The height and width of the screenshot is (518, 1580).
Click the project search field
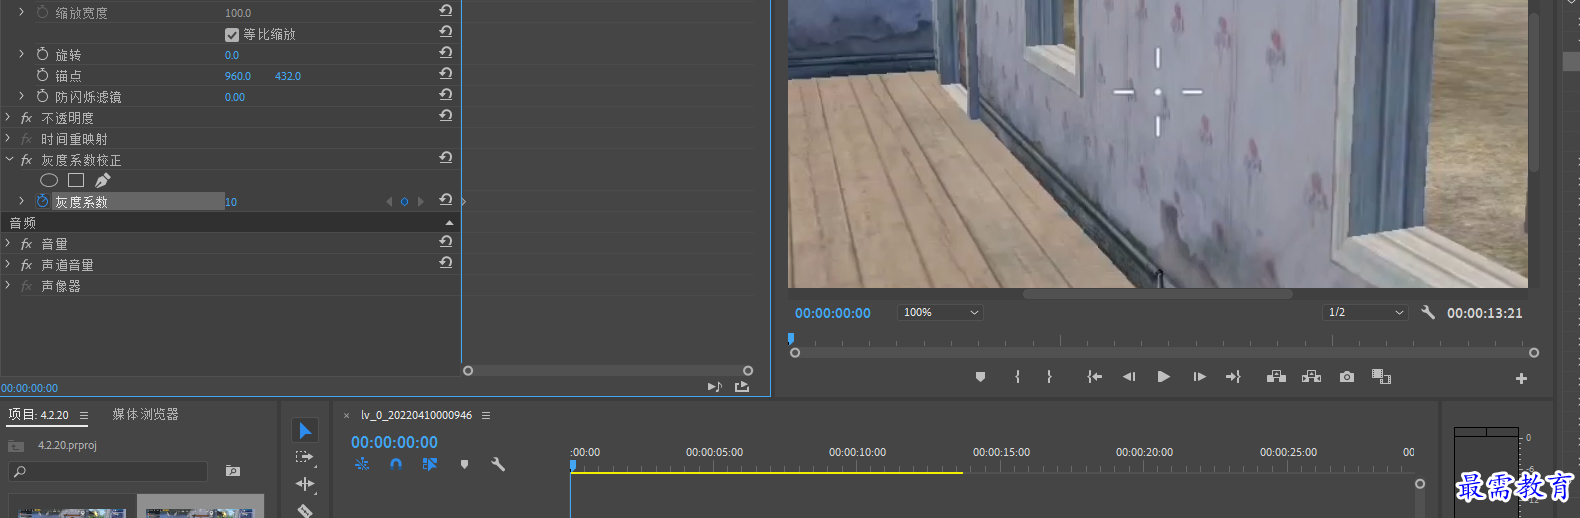tap(108, 471)
